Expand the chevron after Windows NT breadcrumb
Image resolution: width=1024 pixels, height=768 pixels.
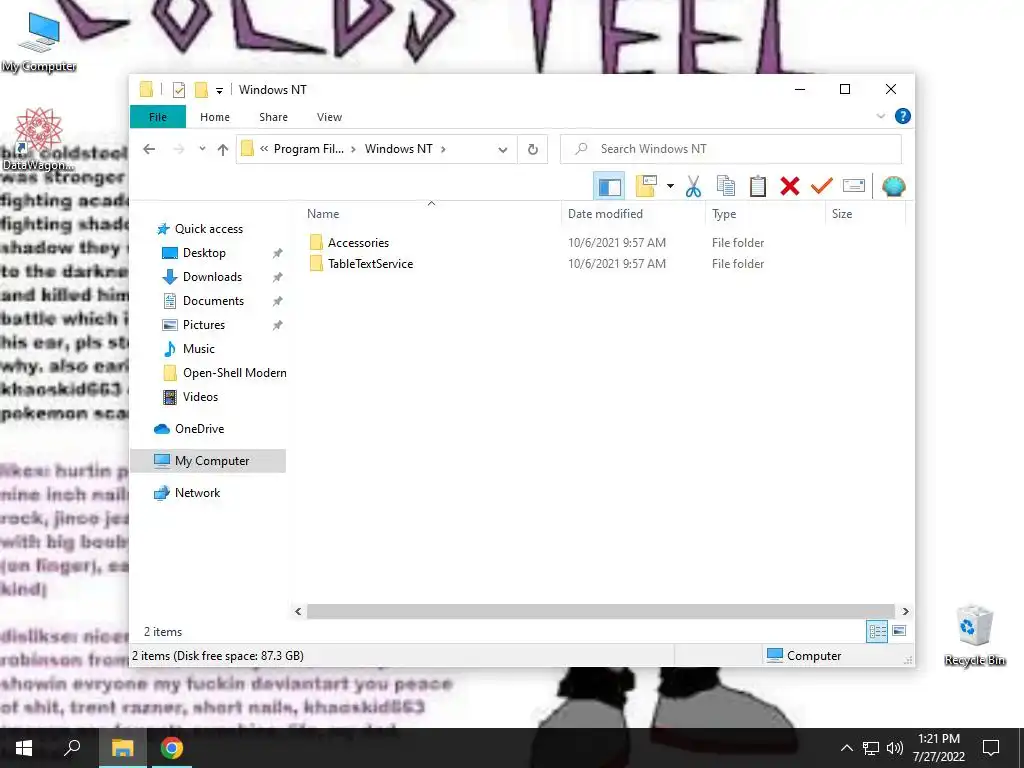coord(443,149)
